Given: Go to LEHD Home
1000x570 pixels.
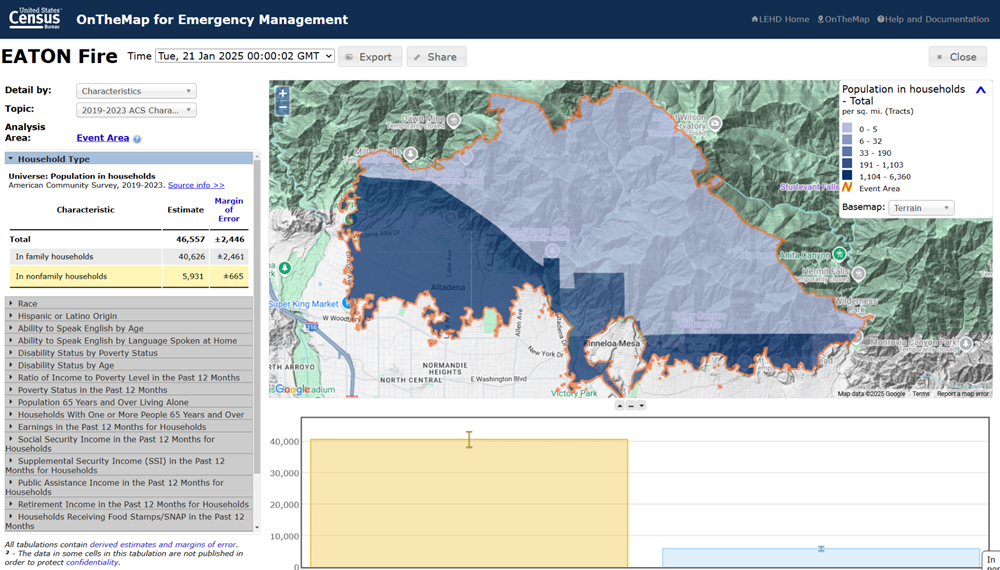Looking at the screenshot, I should click(x=780, y=19).
